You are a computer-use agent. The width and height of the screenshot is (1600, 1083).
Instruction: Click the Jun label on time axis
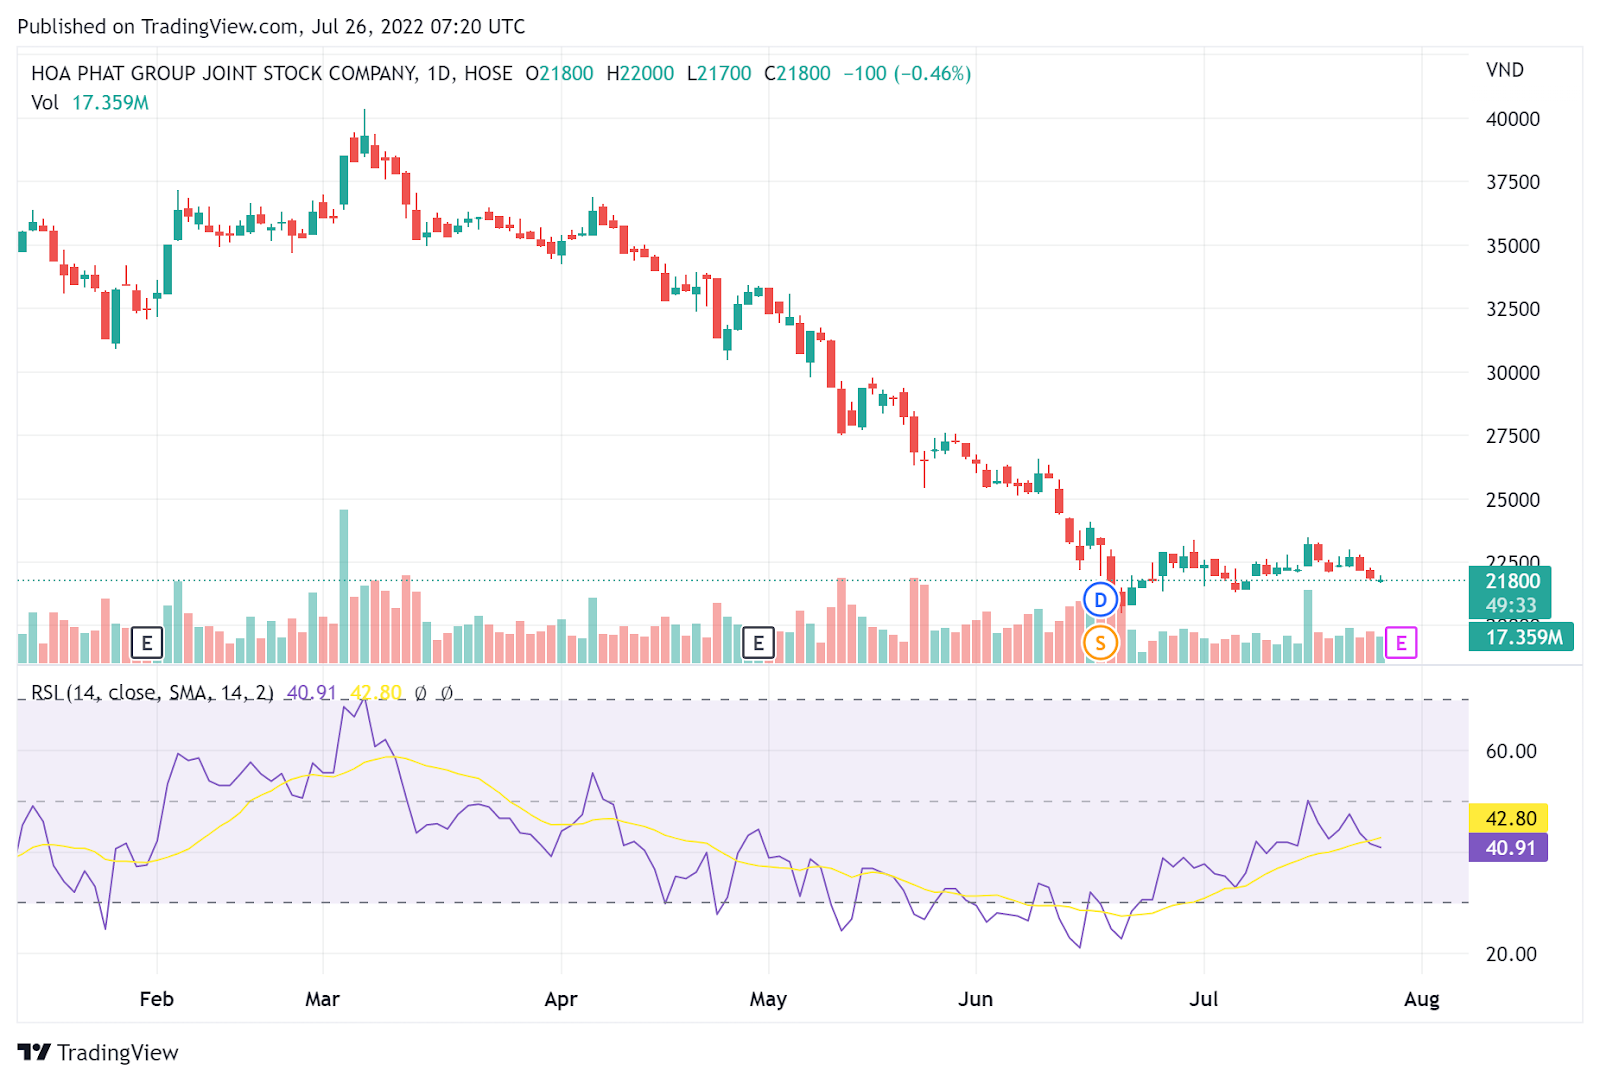(975, 999)
